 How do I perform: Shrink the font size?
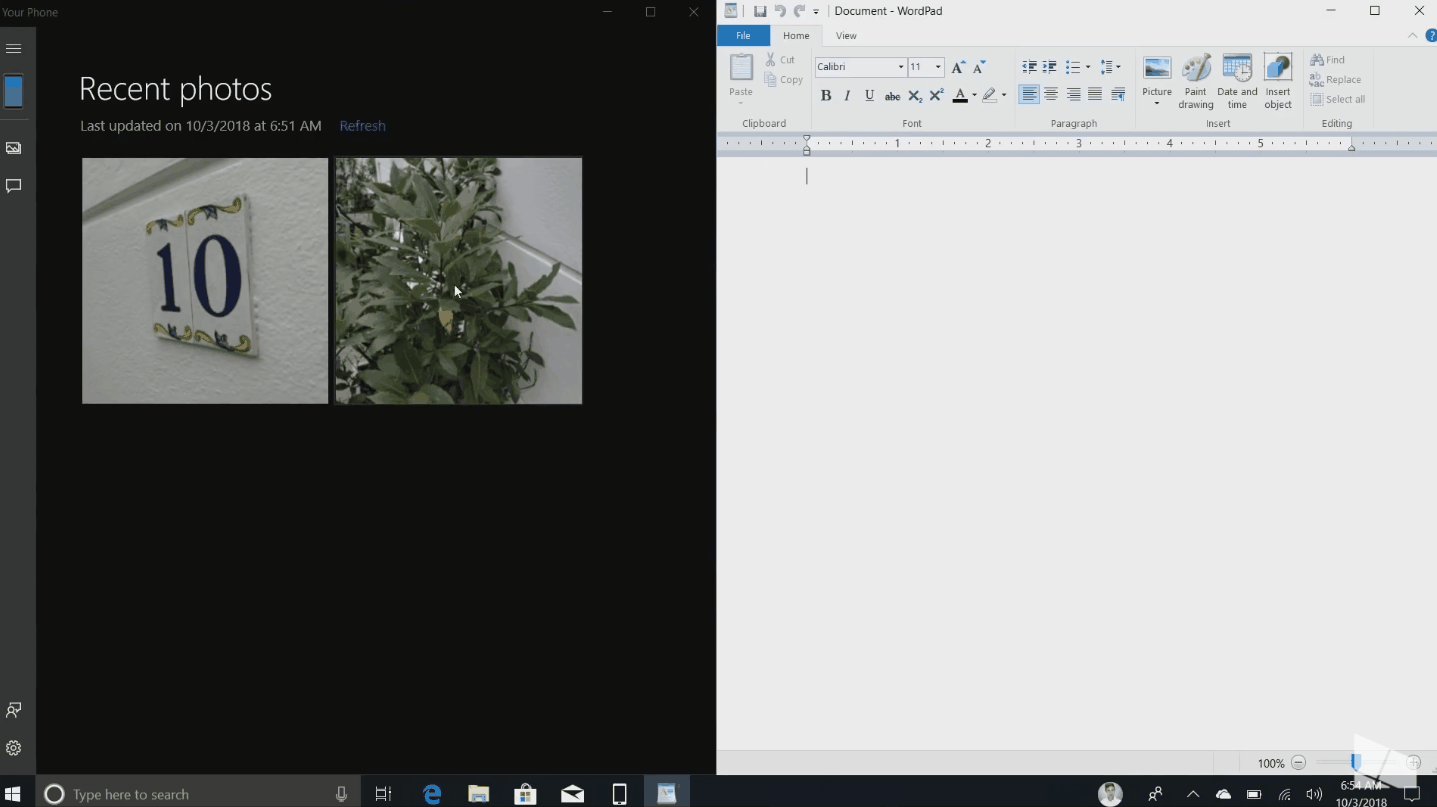tap(979, 67)
